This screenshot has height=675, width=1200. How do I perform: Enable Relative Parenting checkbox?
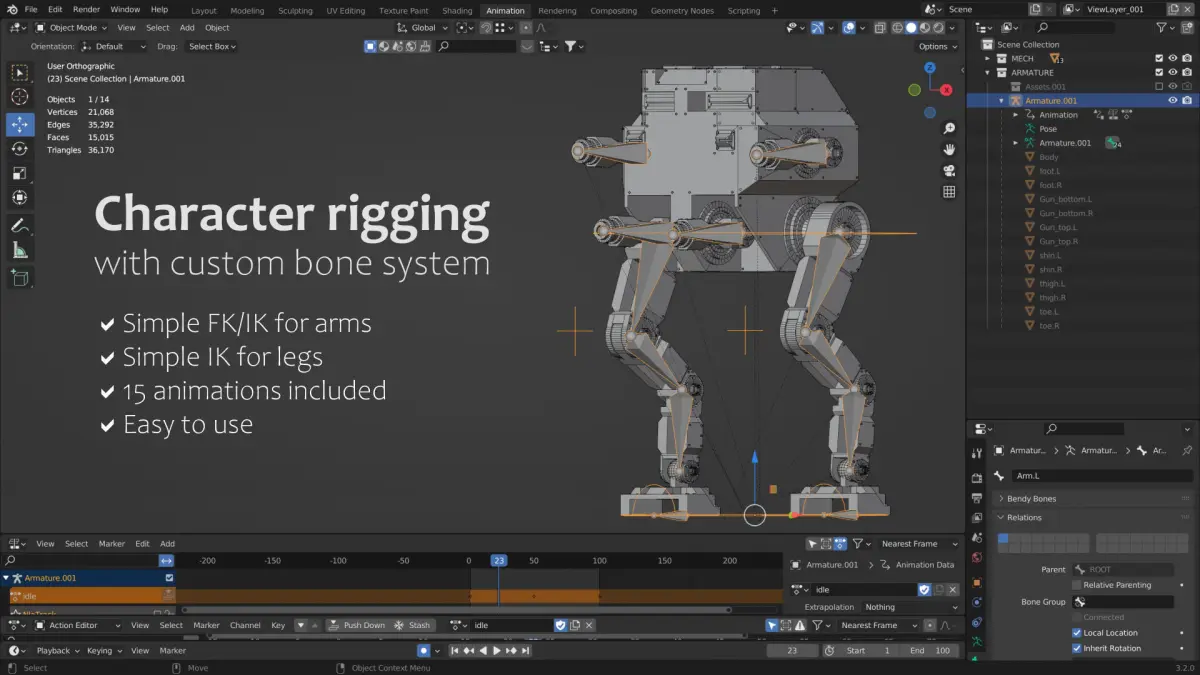pos(1077,585)
